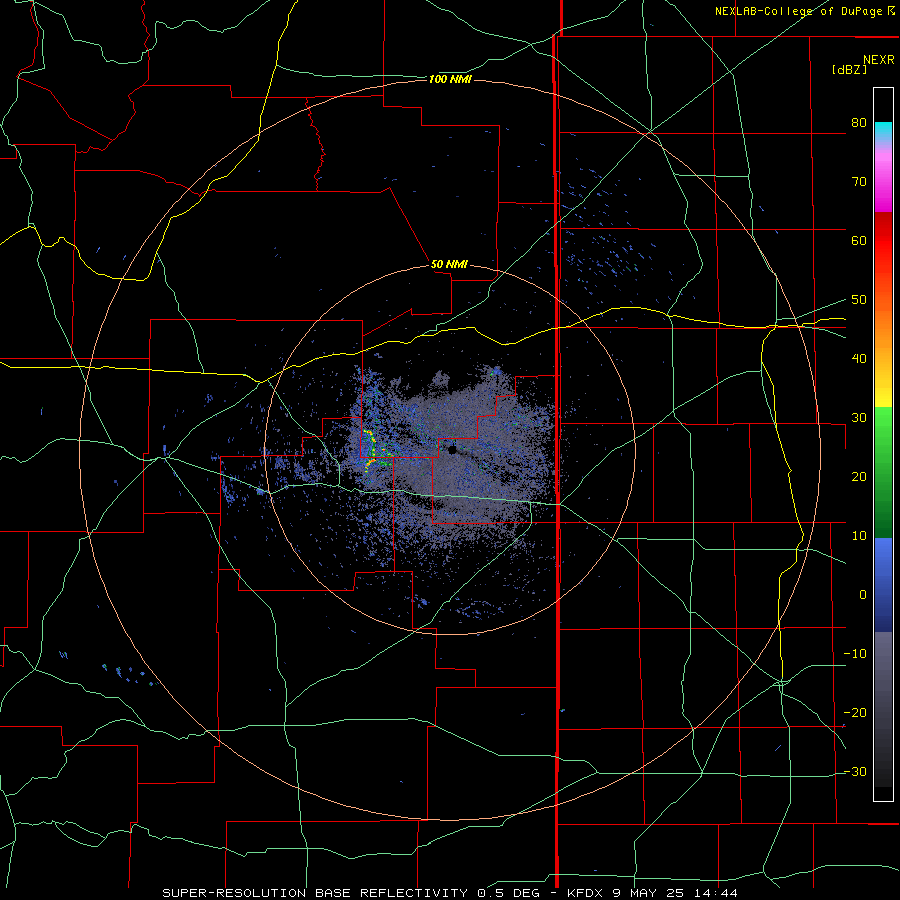Click the -10 value on the dBZ scale
This screenshot has height=900, width=900.
click(855, 654)
